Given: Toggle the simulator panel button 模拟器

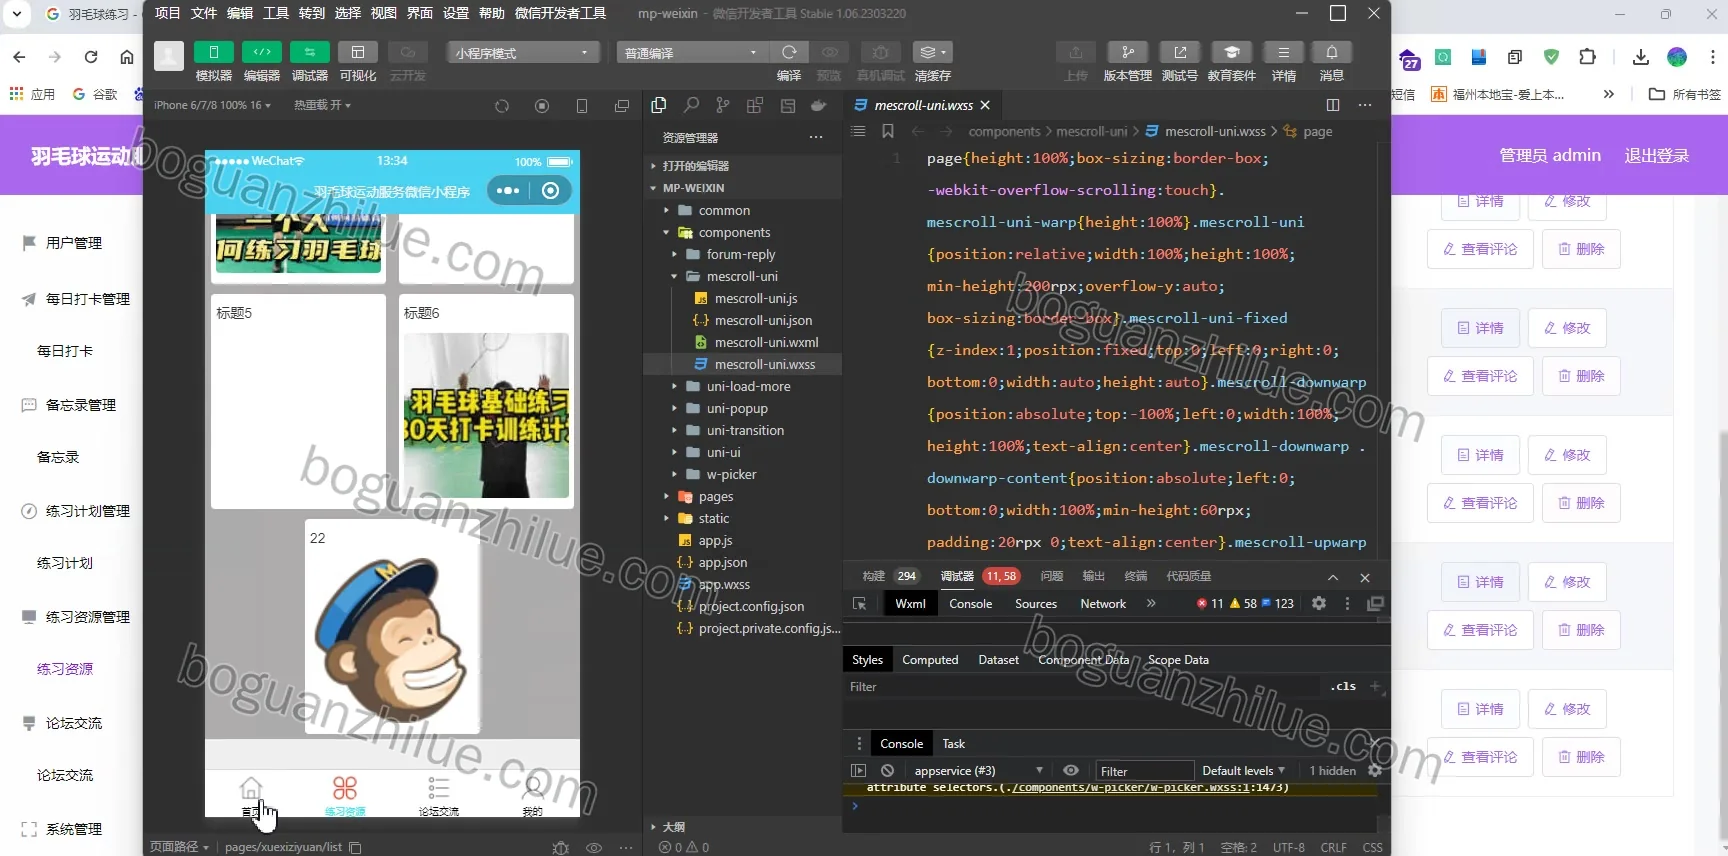Looking at the screenshot, I should (213, 52).
